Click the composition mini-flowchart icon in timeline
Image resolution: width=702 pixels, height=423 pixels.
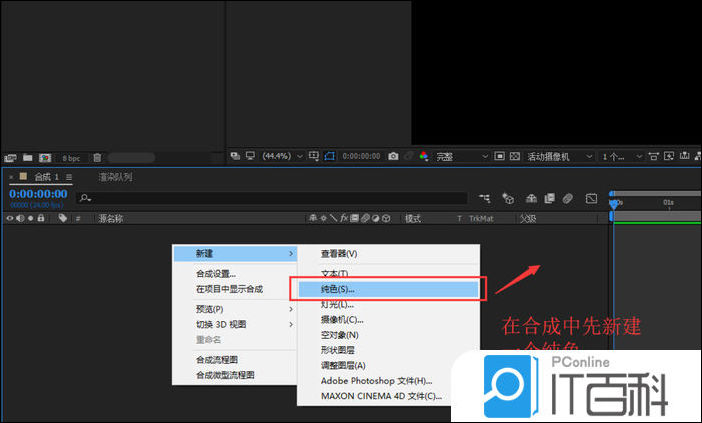(485, 199)
